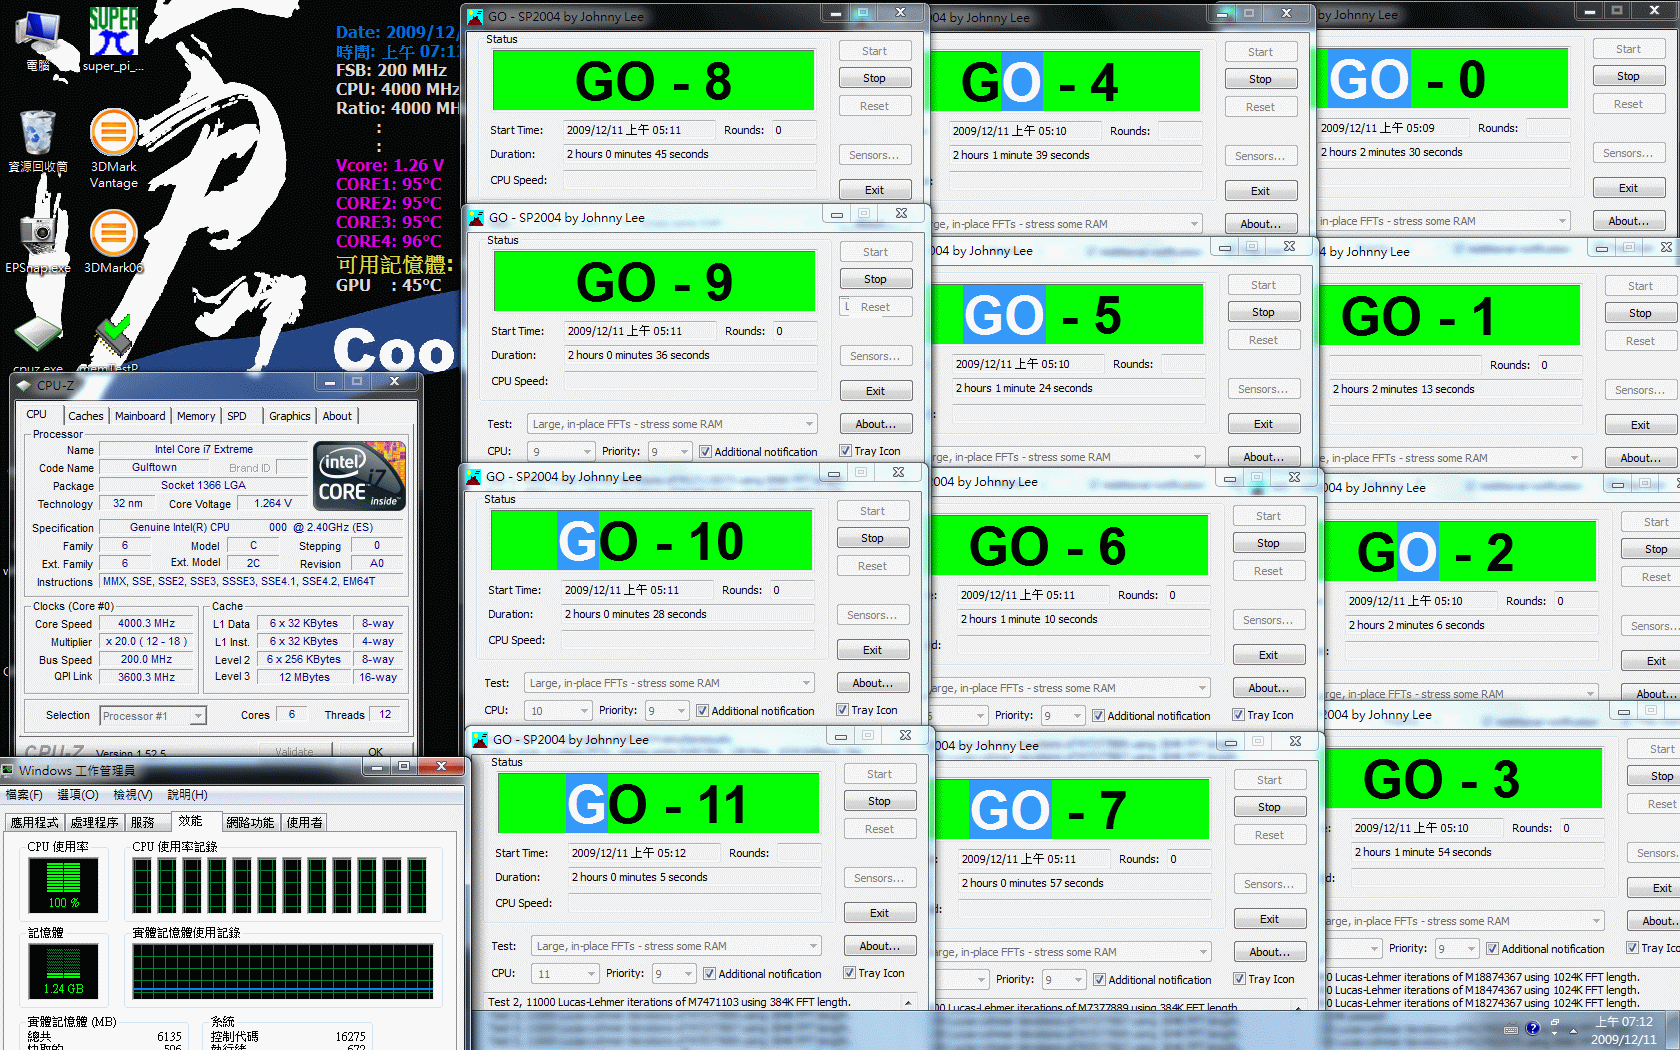Screen dimensions: 1680x1050
Task: Show hidden tray icons with the up arrow
Action: point(1573,1030)
